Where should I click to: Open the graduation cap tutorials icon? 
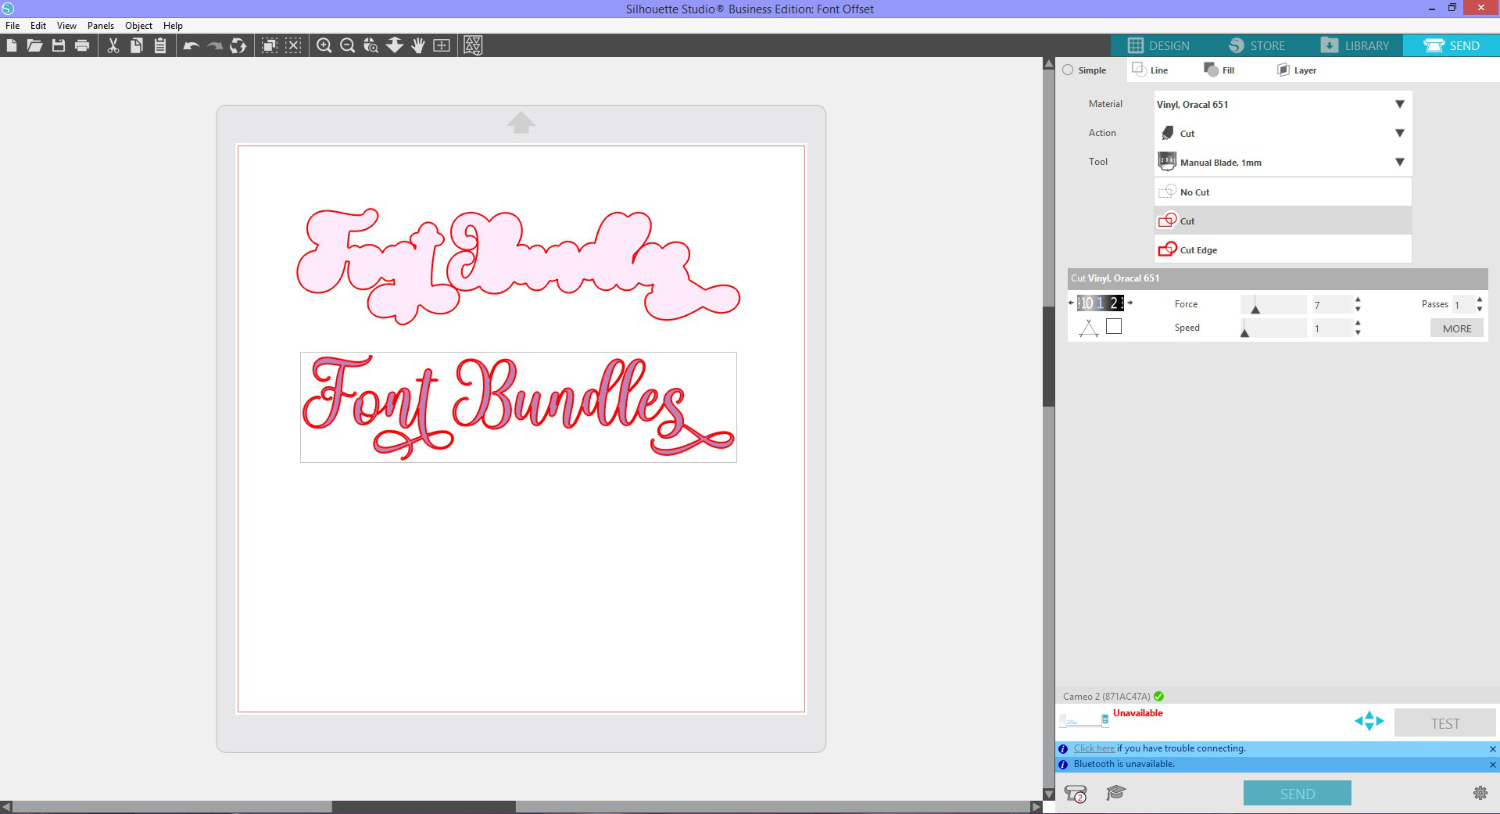pos(1116,793)
